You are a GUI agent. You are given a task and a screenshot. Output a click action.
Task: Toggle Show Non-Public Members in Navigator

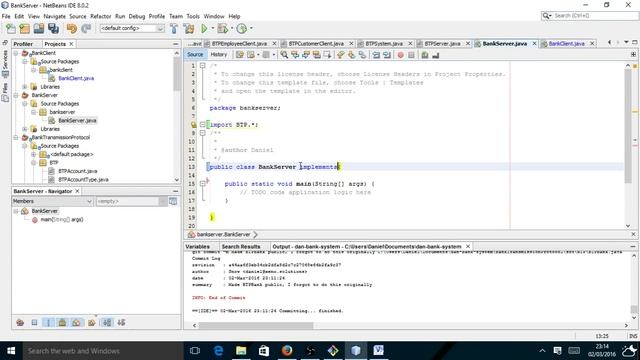pyautogui.click(x=62, y=322)
